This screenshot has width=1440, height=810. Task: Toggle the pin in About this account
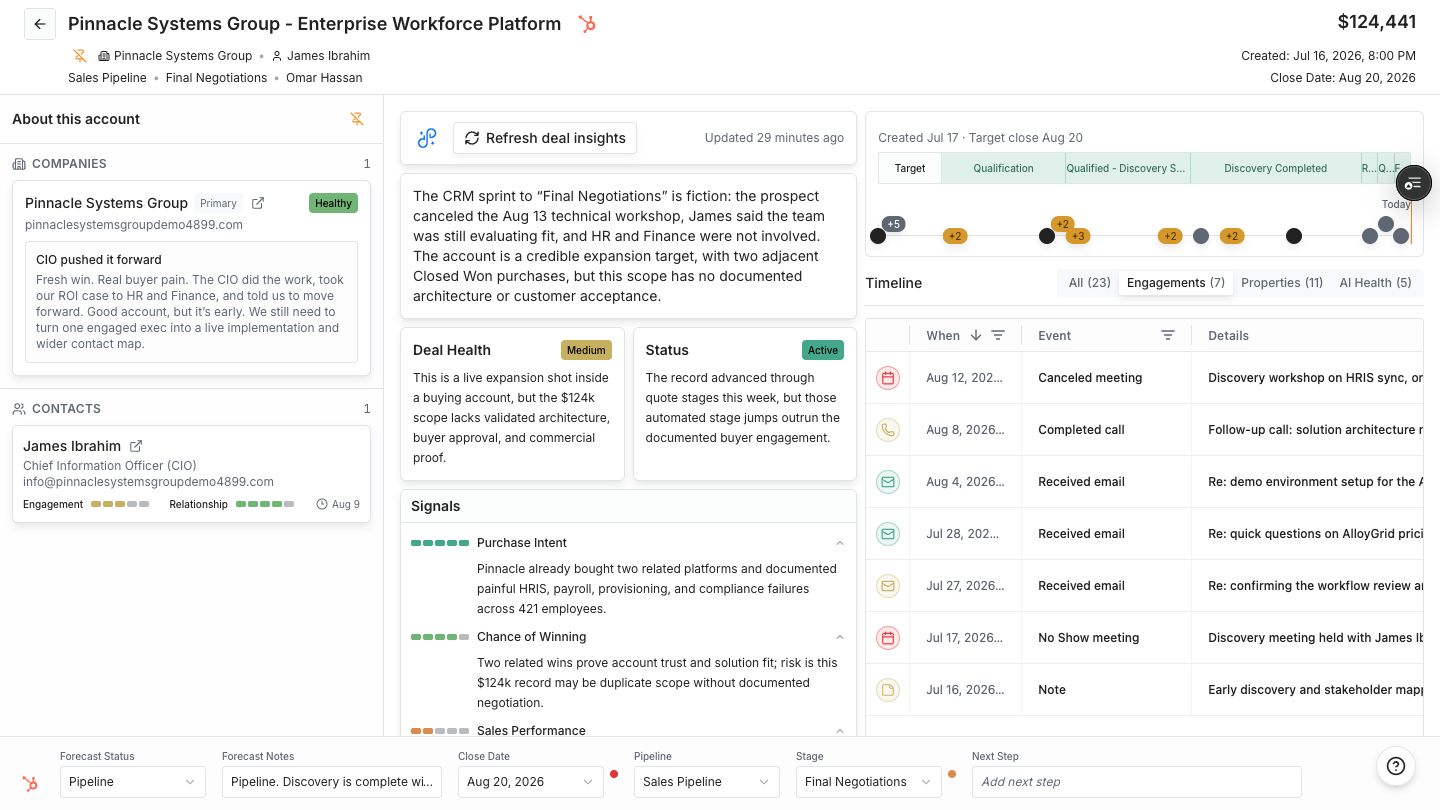point(357,119)
